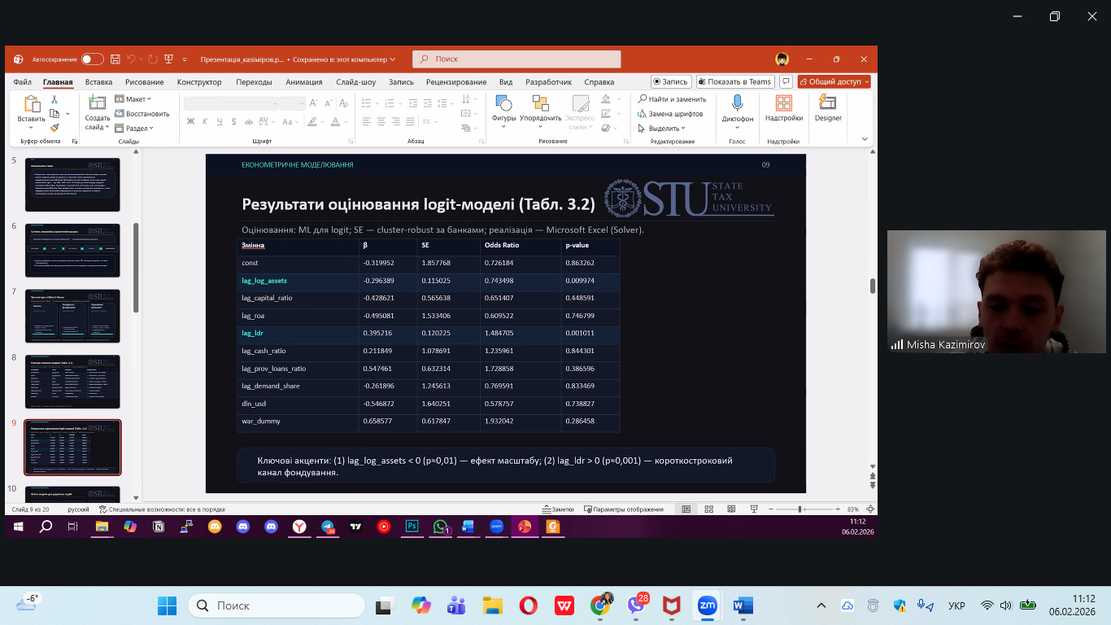Open the Animation (Анимация) ribbon tab

(304, 82)
